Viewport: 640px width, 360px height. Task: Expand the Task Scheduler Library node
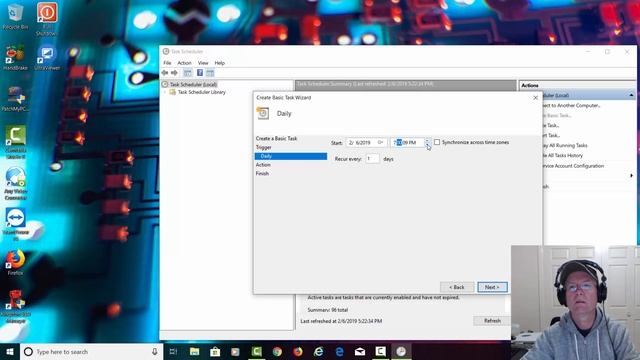(x=165, y=92)
